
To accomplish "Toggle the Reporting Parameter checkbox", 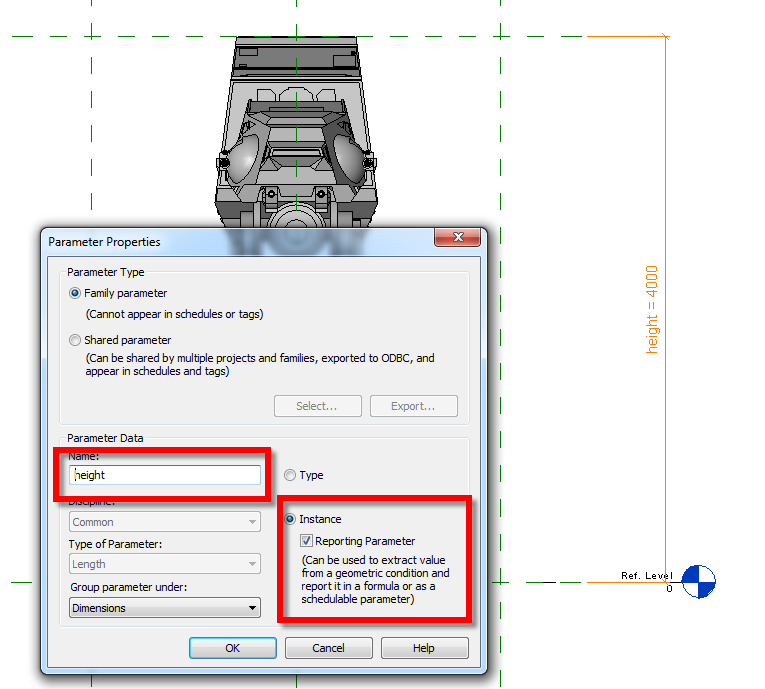I will point(306,541).
